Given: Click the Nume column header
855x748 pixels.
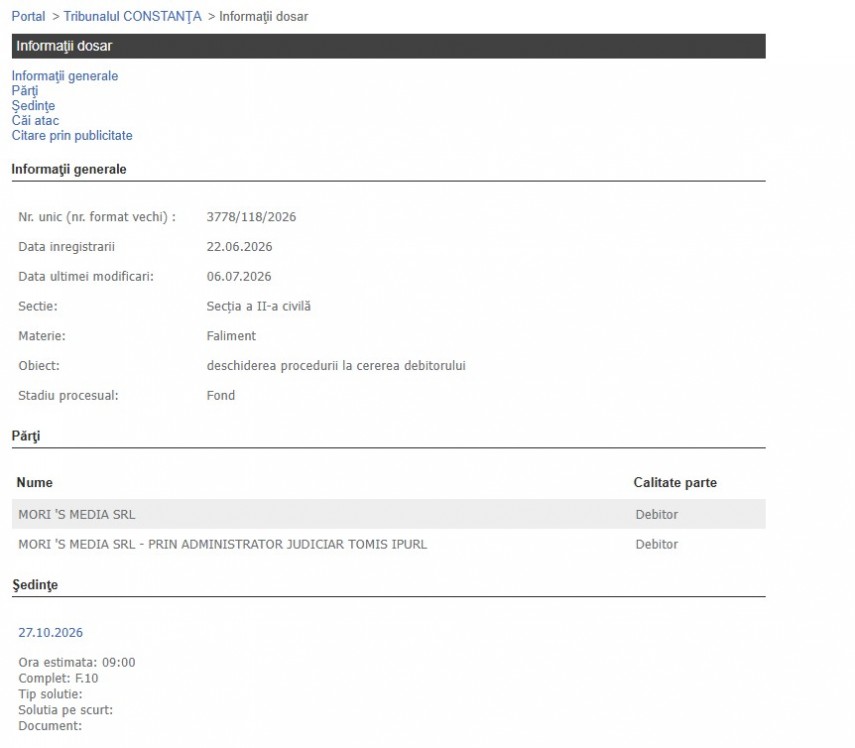Looking at the screenshot, I should coord(34,482).
